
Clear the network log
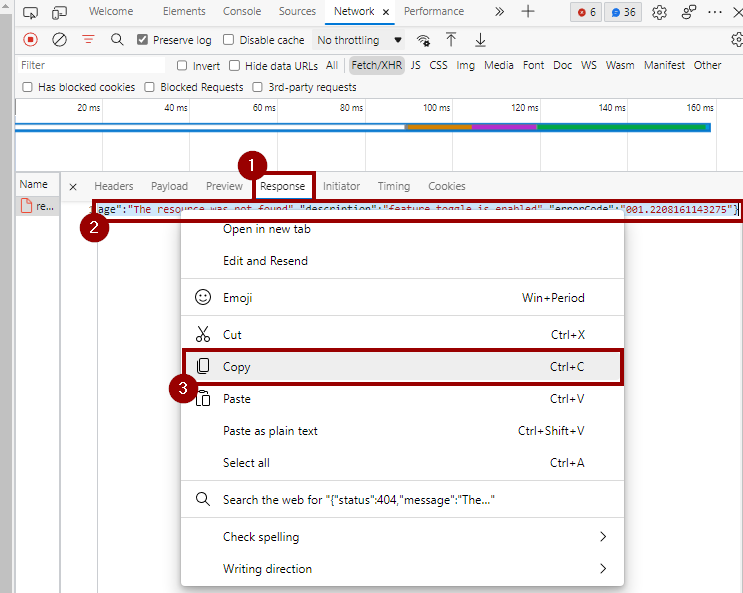pyautogui.click(x=59, y=40)
